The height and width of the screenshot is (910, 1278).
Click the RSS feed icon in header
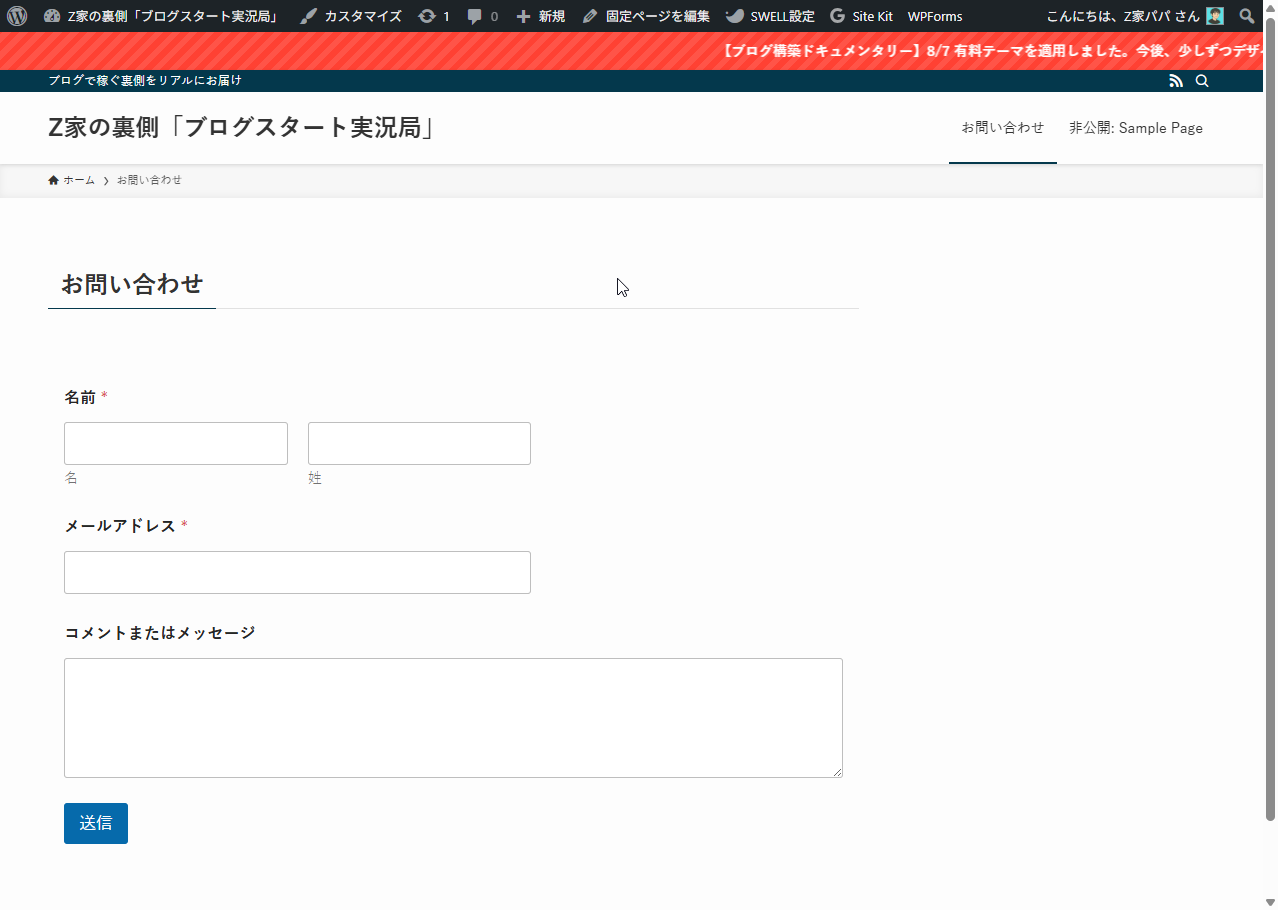tap(1176, 81)
